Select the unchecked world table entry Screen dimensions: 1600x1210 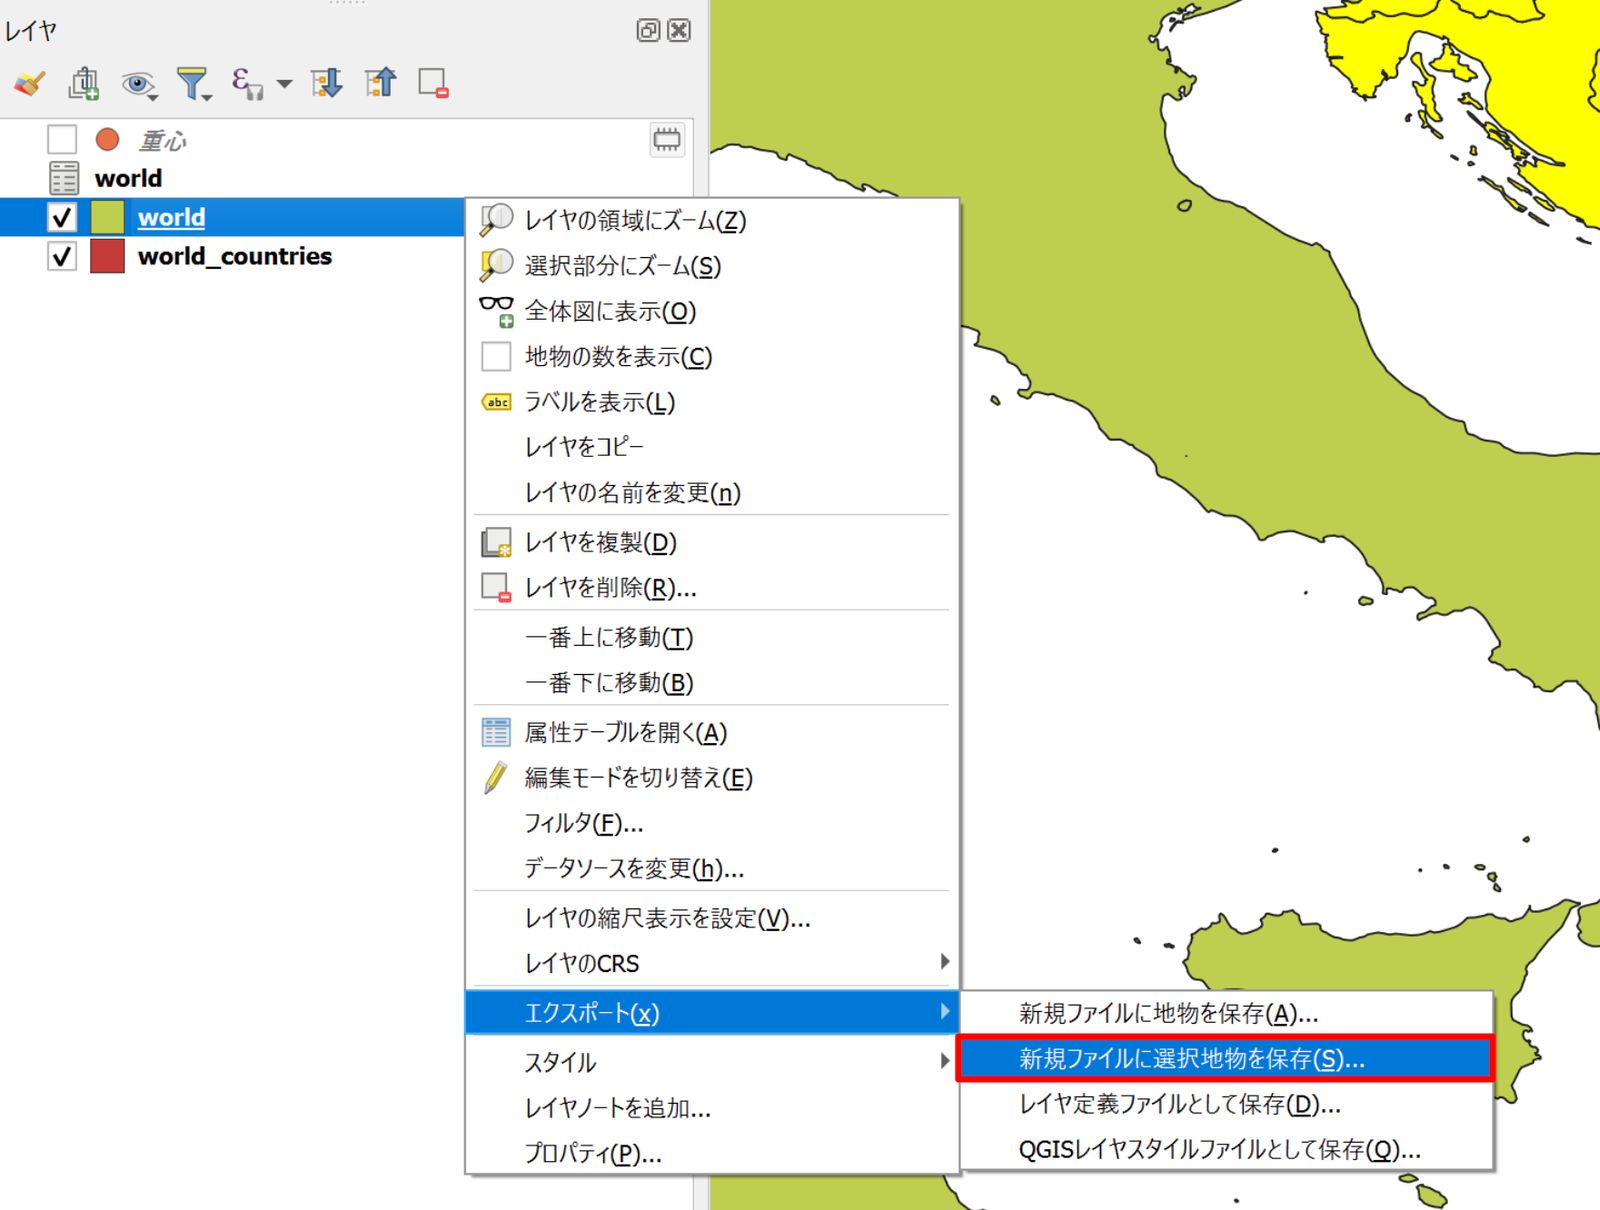[128, 178]
